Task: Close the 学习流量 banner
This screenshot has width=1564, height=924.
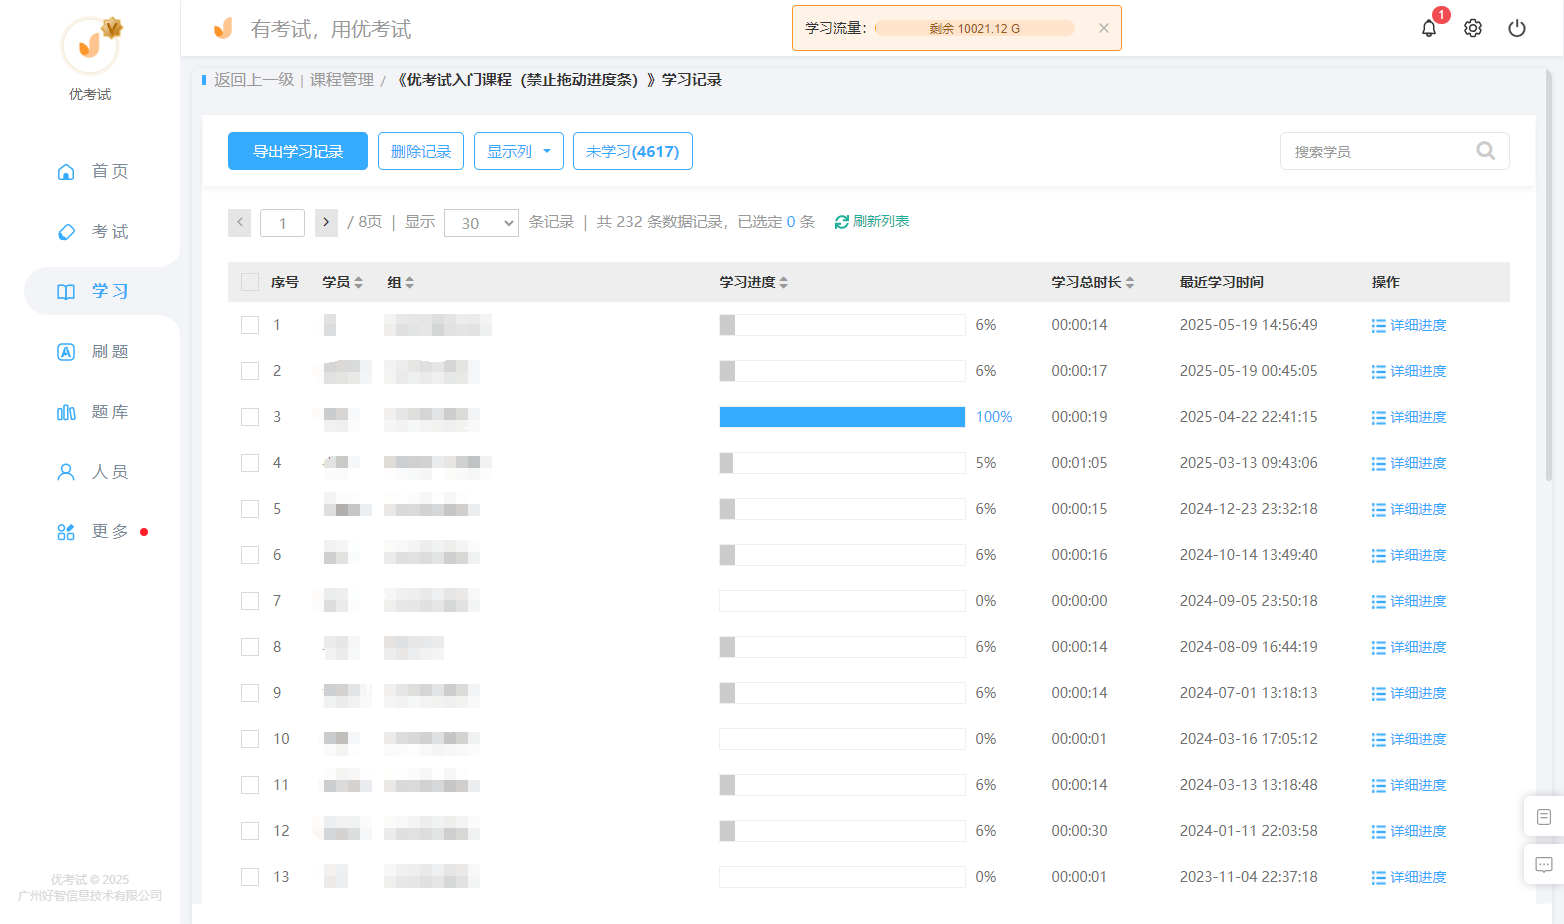Action: tap(1104, 28)
